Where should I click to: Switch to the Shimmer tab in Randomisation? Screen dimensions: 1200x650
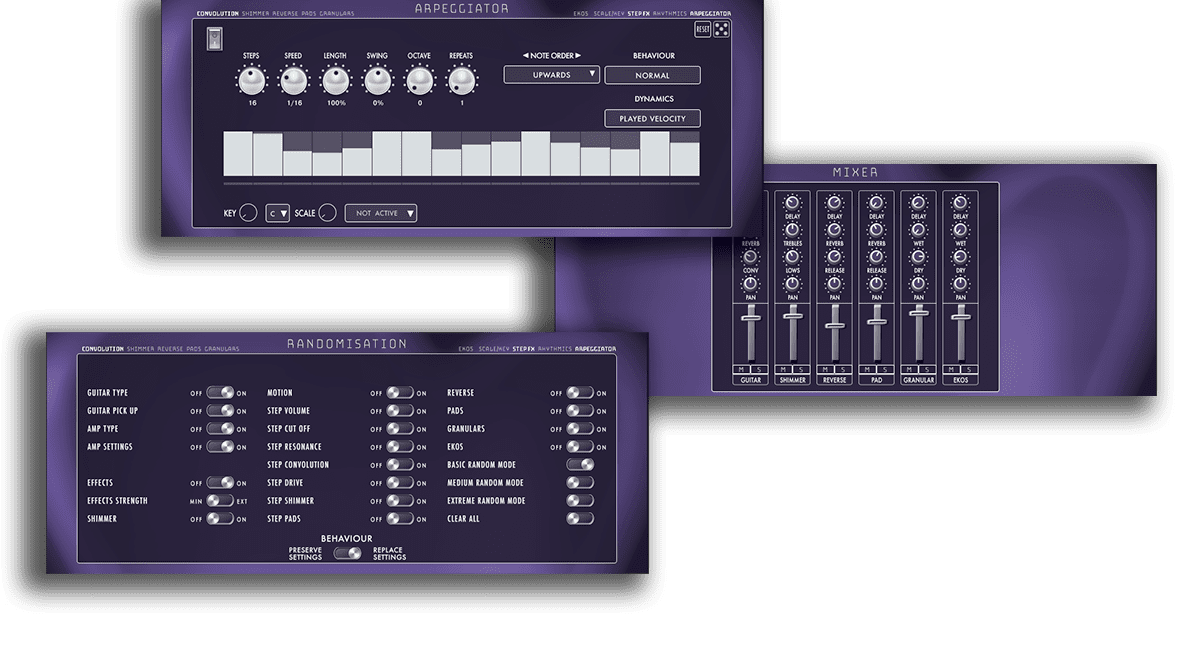pyautogui.click(x=141, y=349)
